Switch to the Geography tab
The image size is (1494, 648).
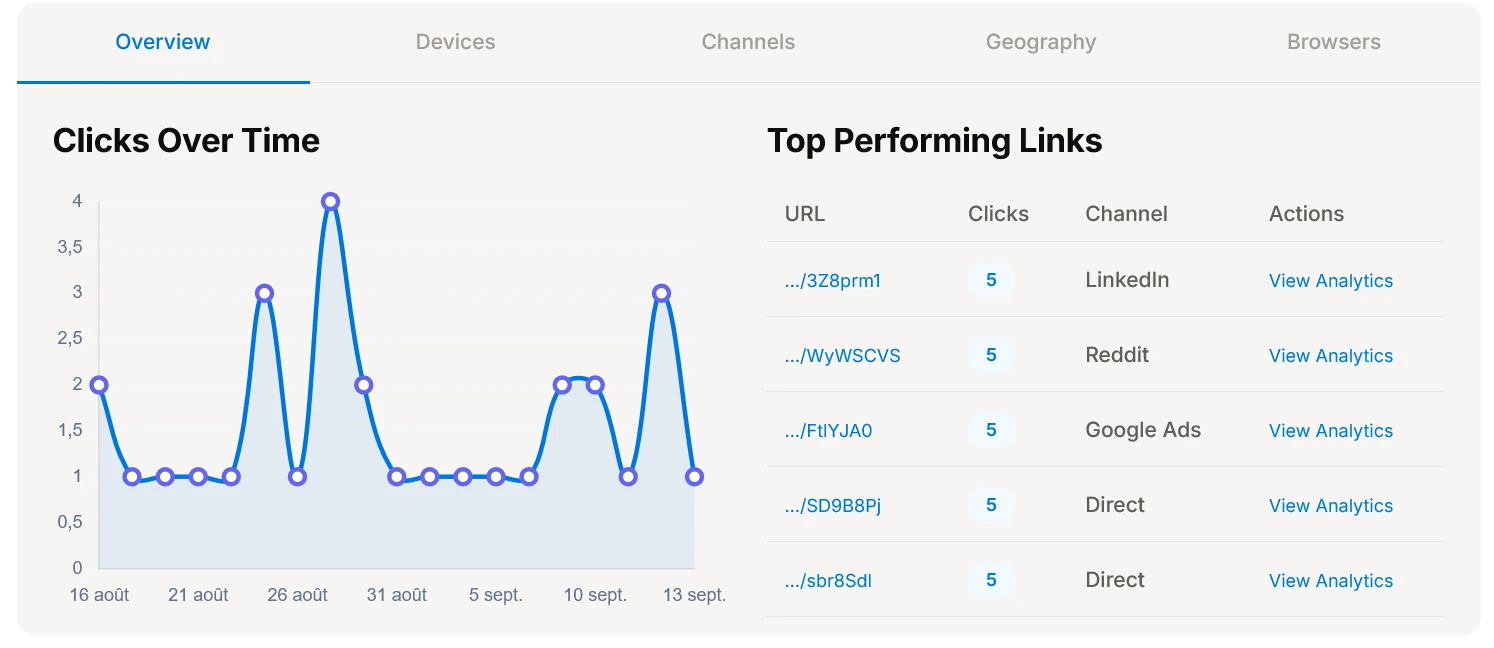[1041, 42]
